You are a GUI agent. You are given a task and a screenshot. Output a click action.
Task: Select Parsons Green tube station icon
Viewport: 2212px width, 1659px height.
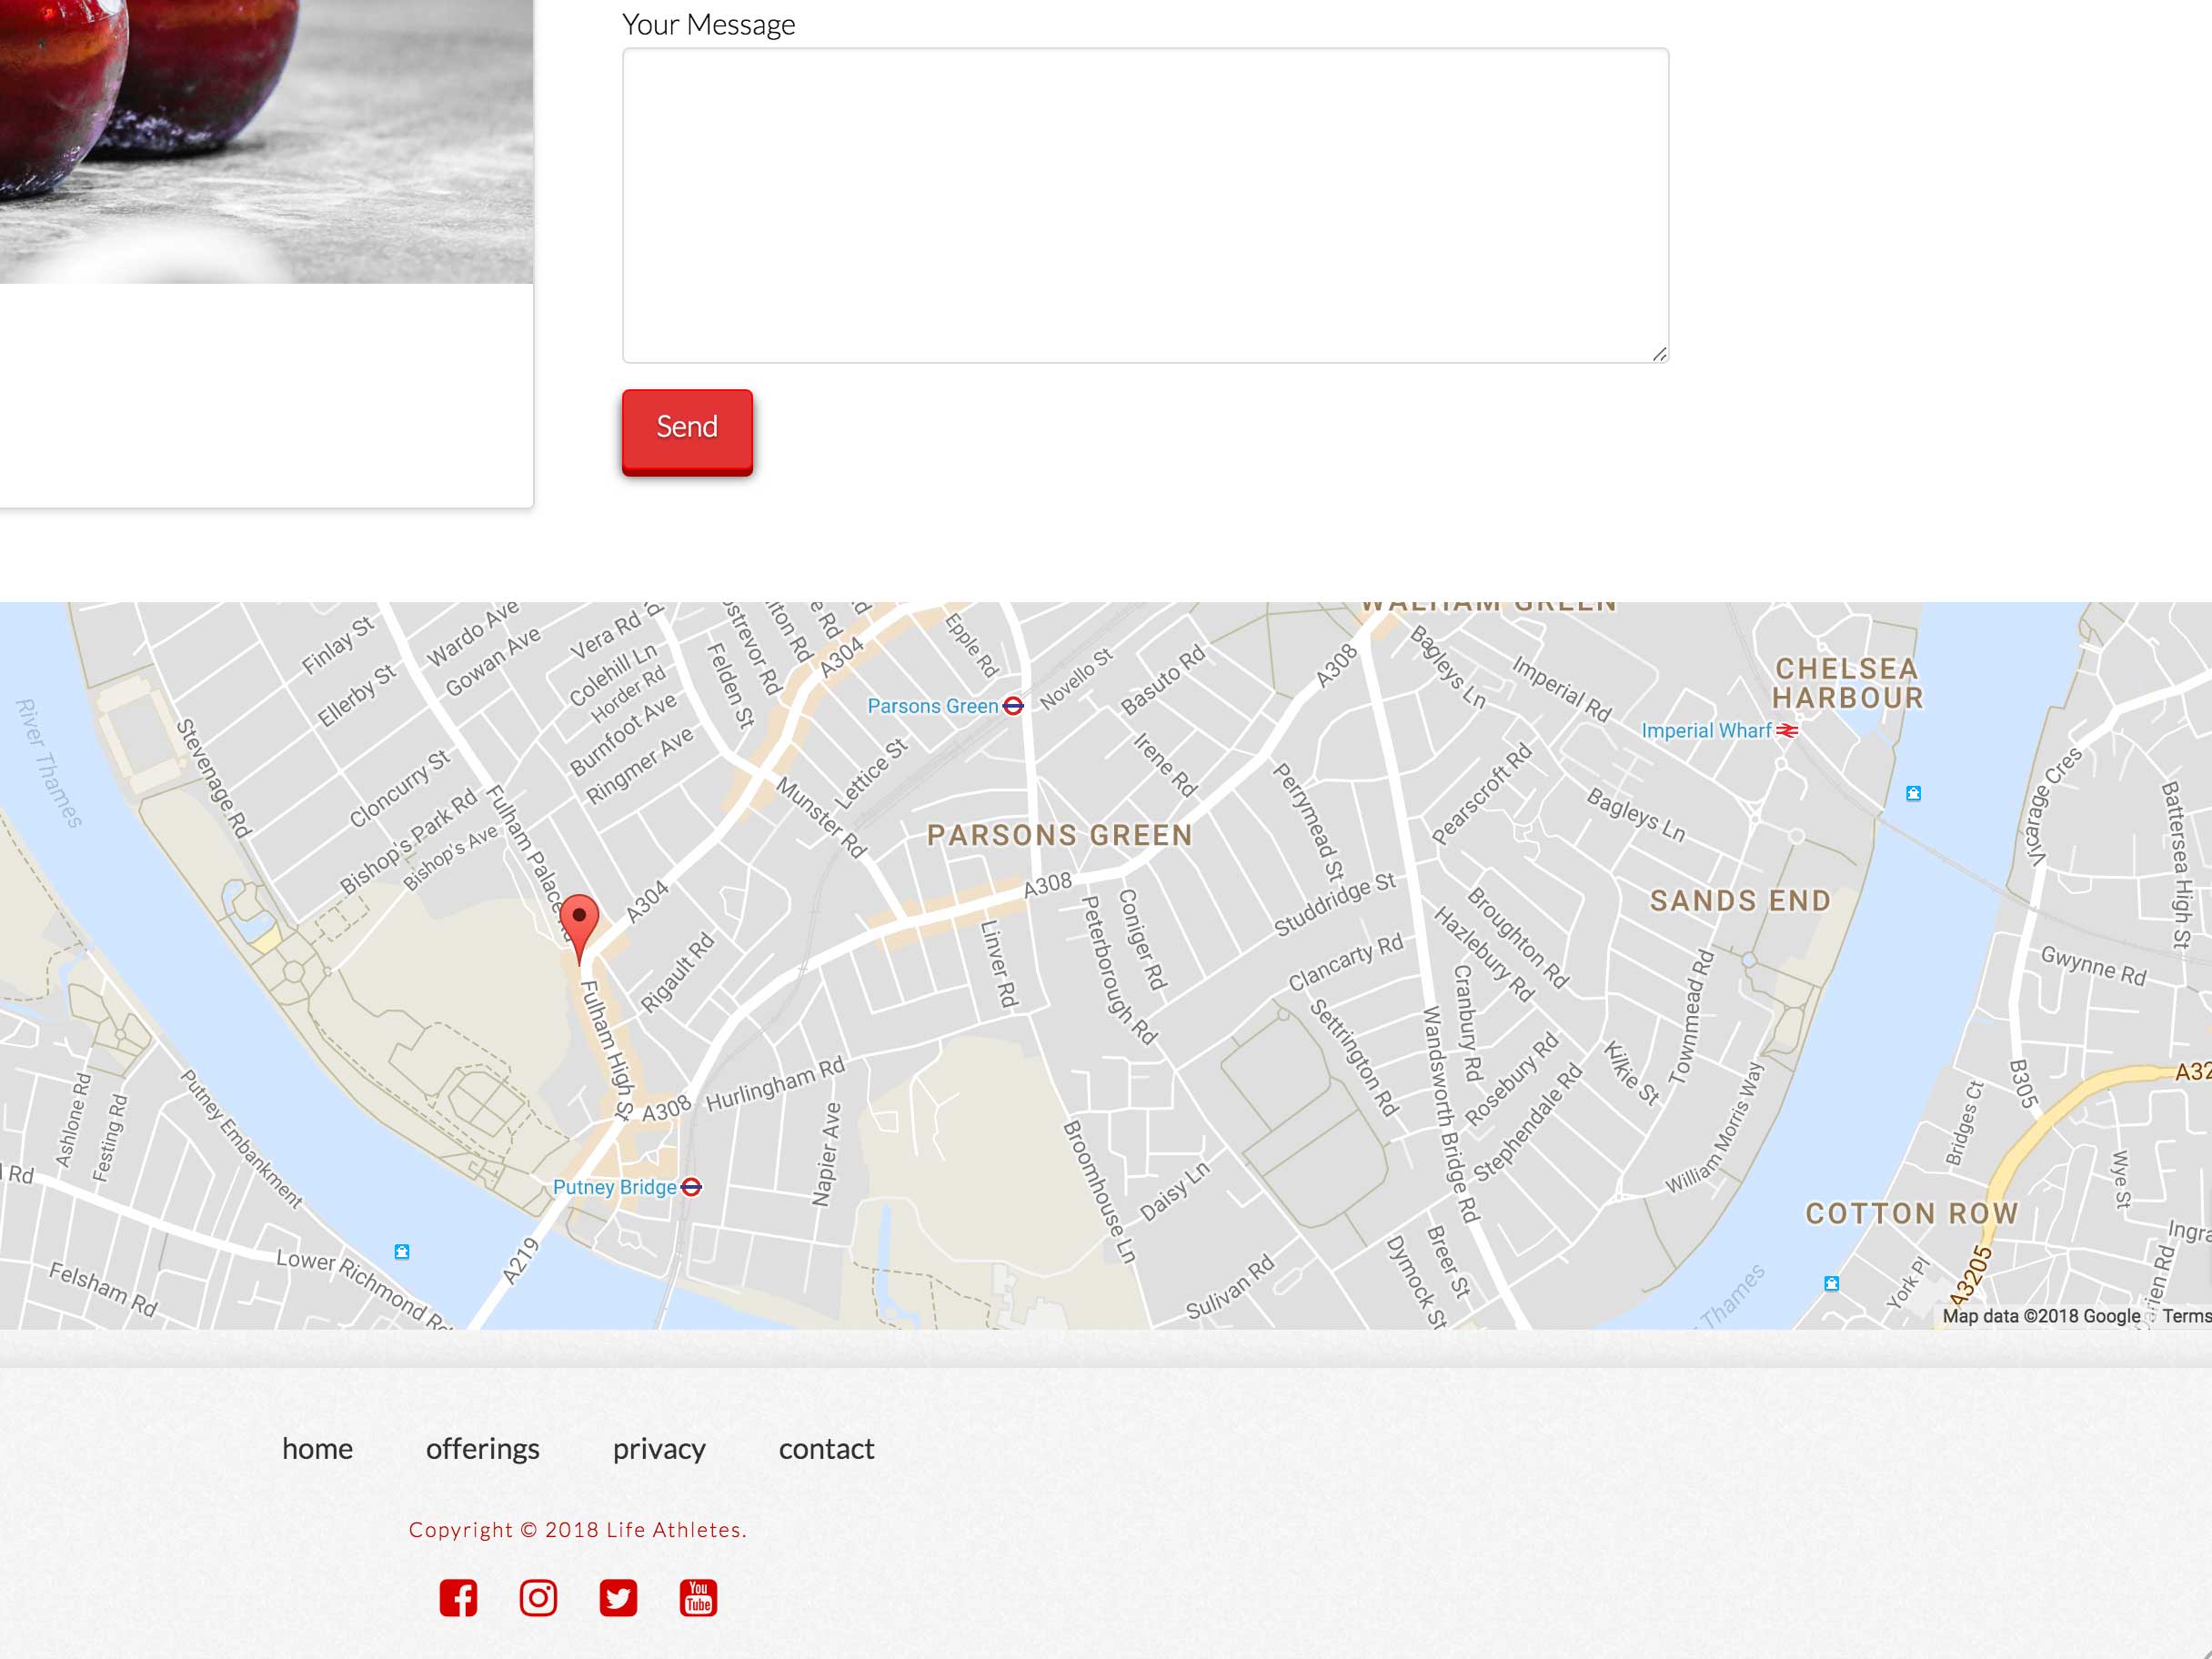(x=1013, y=706)
